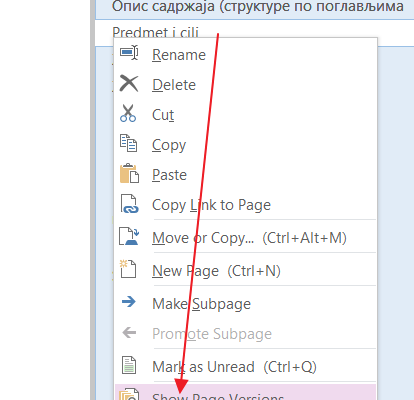This screenshot has width=414, height=400.
Task: Click the Mark as Unread page icon
Action: click(129, 365)
